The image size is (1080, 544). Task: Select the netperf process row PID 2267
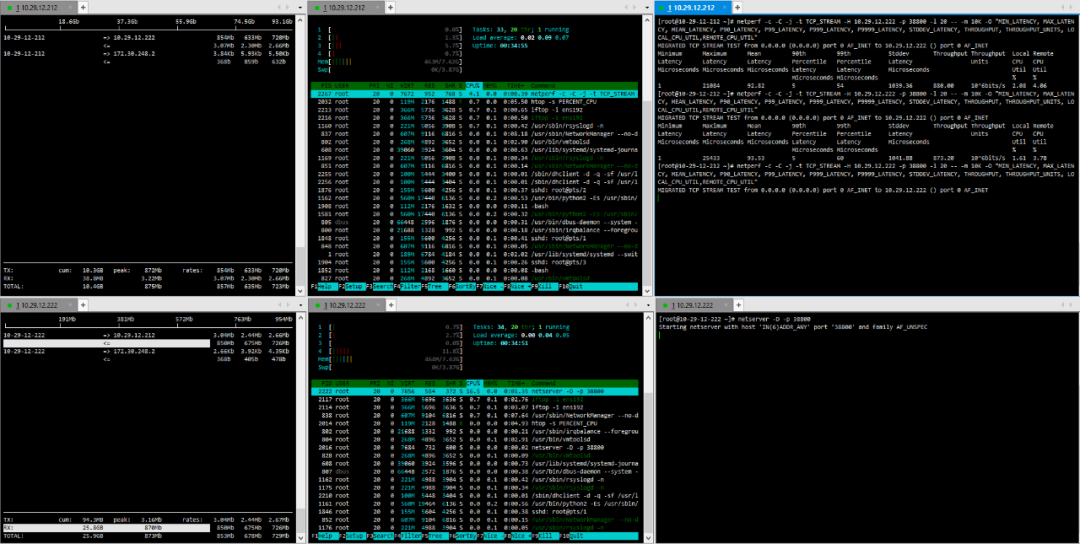(475, 93)
